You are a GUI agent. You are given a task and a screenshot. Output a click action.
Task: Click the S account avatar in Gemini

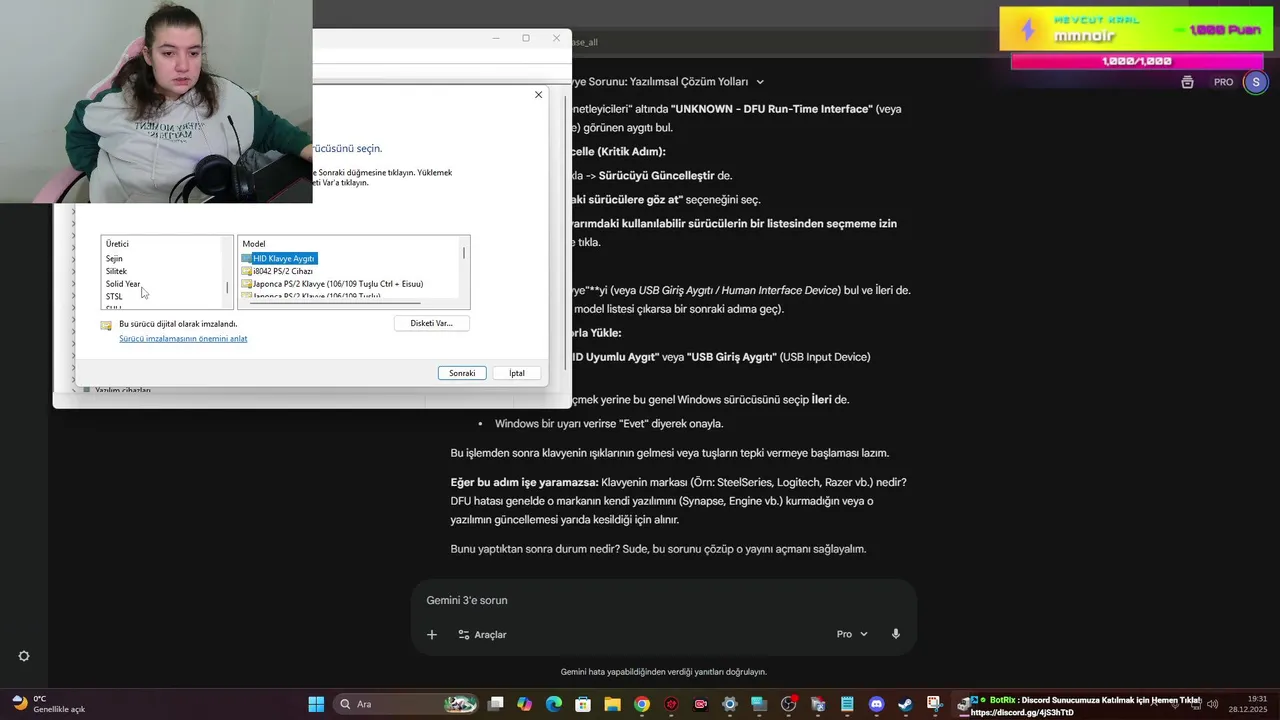click(x=1256, y=82)
